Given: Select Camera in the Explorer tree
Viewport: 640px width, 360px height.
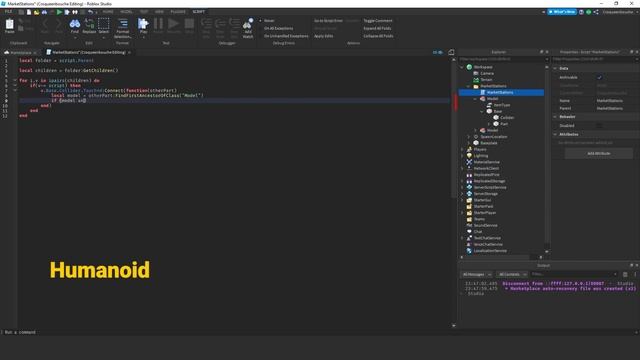Looking at the screenshot, I should 487,73.
